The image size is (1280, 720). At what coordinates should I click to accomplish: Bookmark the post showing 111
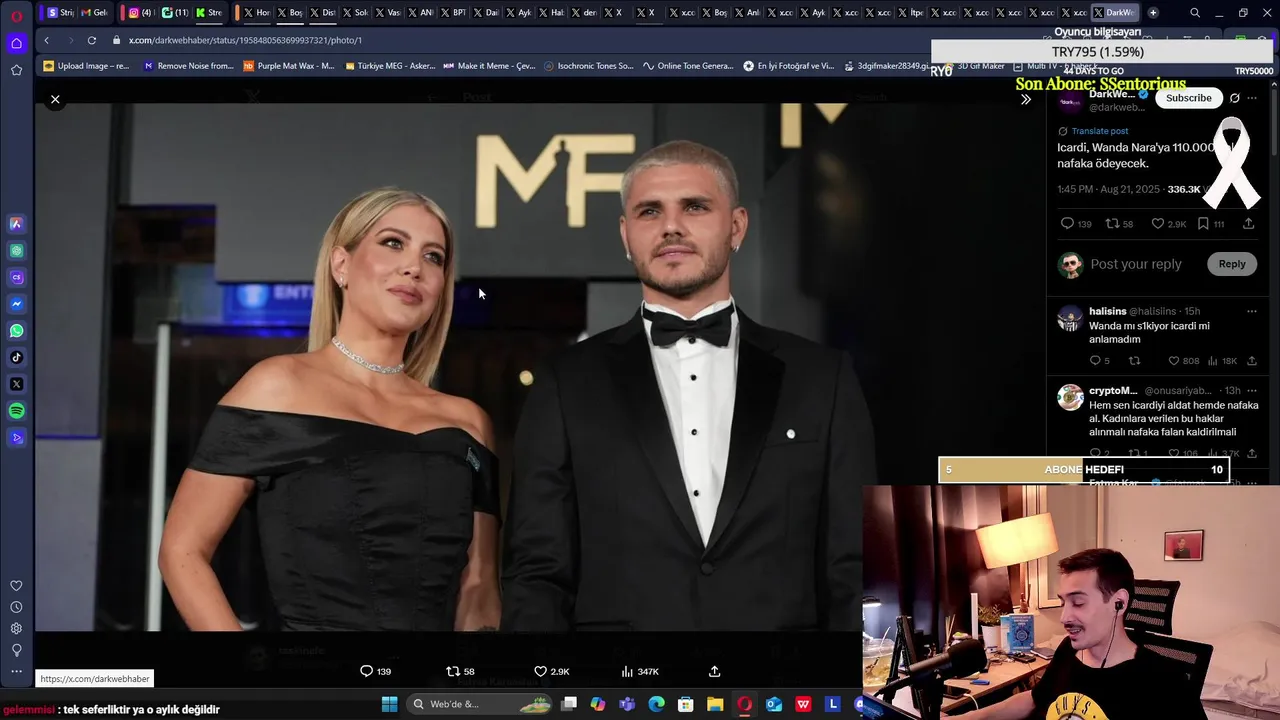pos(1203,224)
